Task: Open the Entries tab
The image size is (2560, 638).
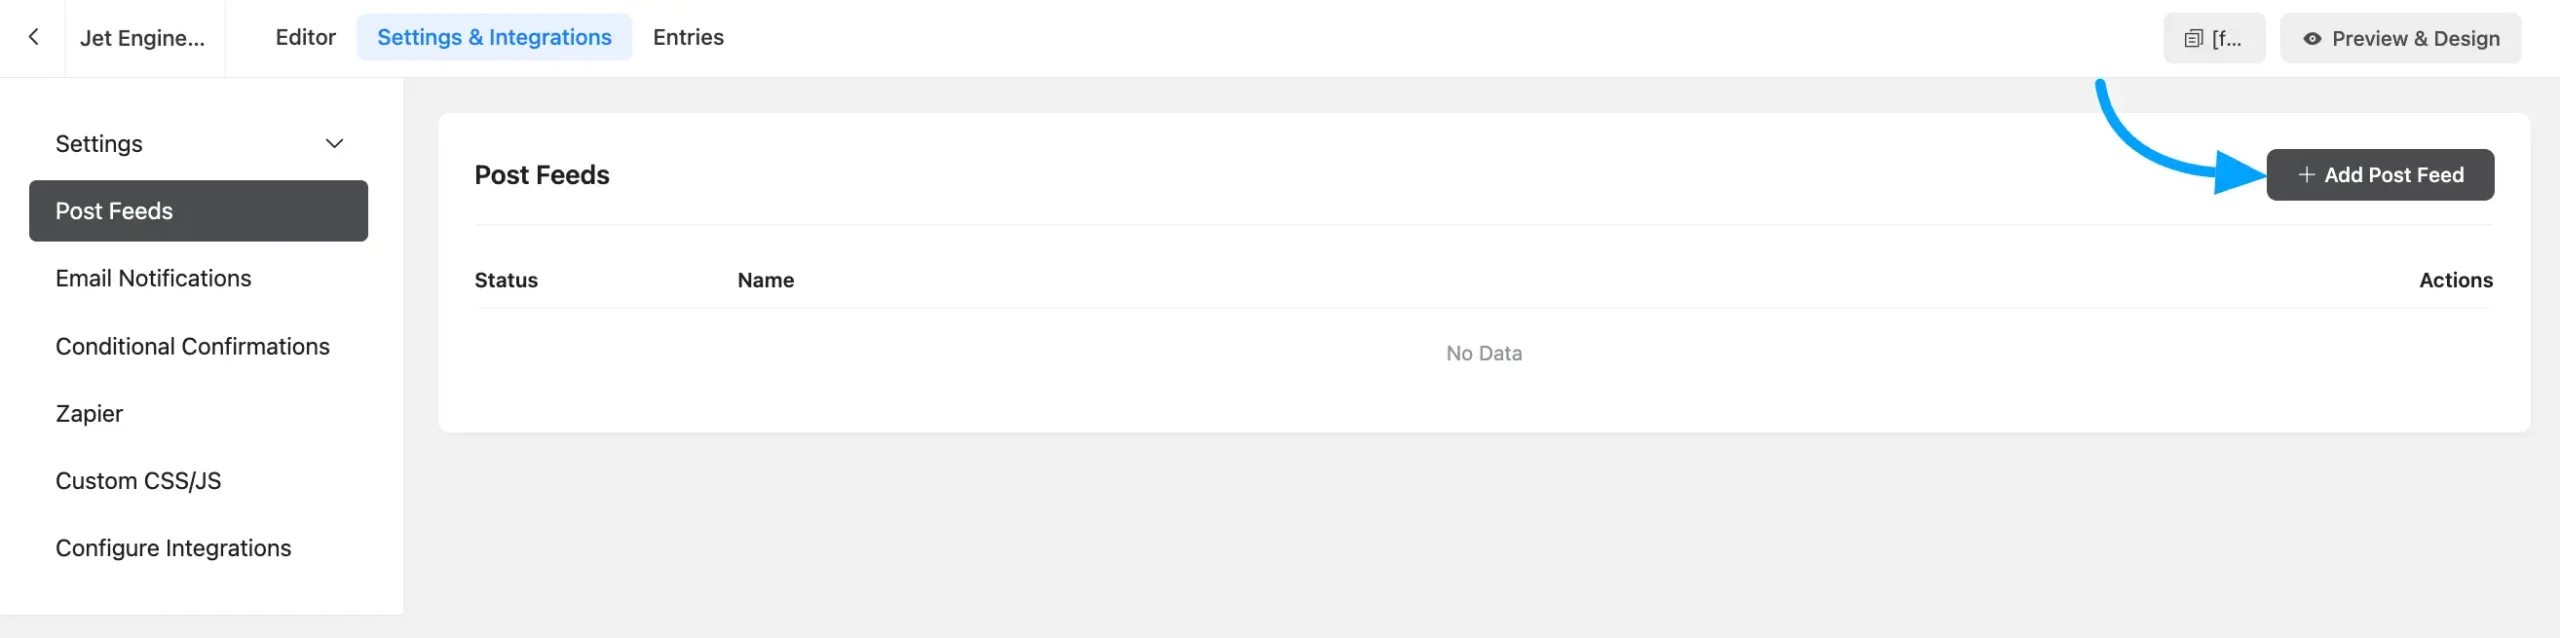Action: [x=688, y=37]
